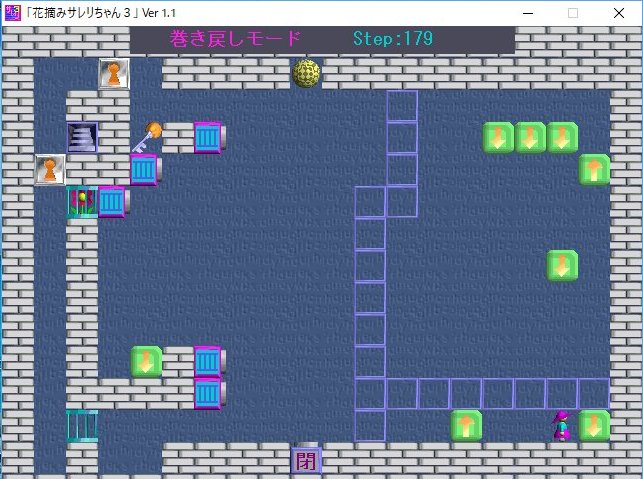The height and width of the screenshot is (479, 643).
Task: Select the staircase tile
Action: pyautogui.click(x=82, y=137)
